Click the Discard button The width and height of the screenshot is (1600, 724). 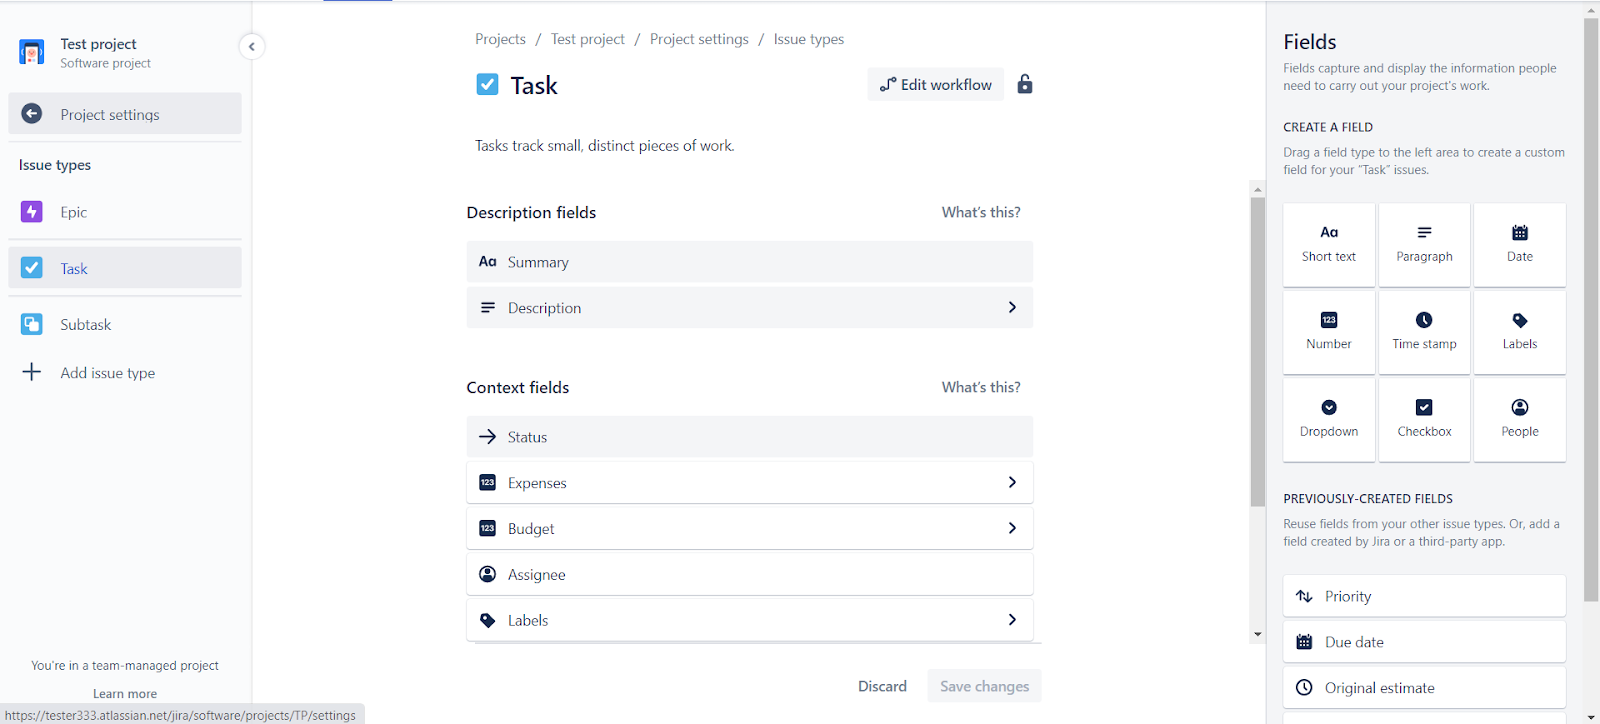[x=882, y=686]
